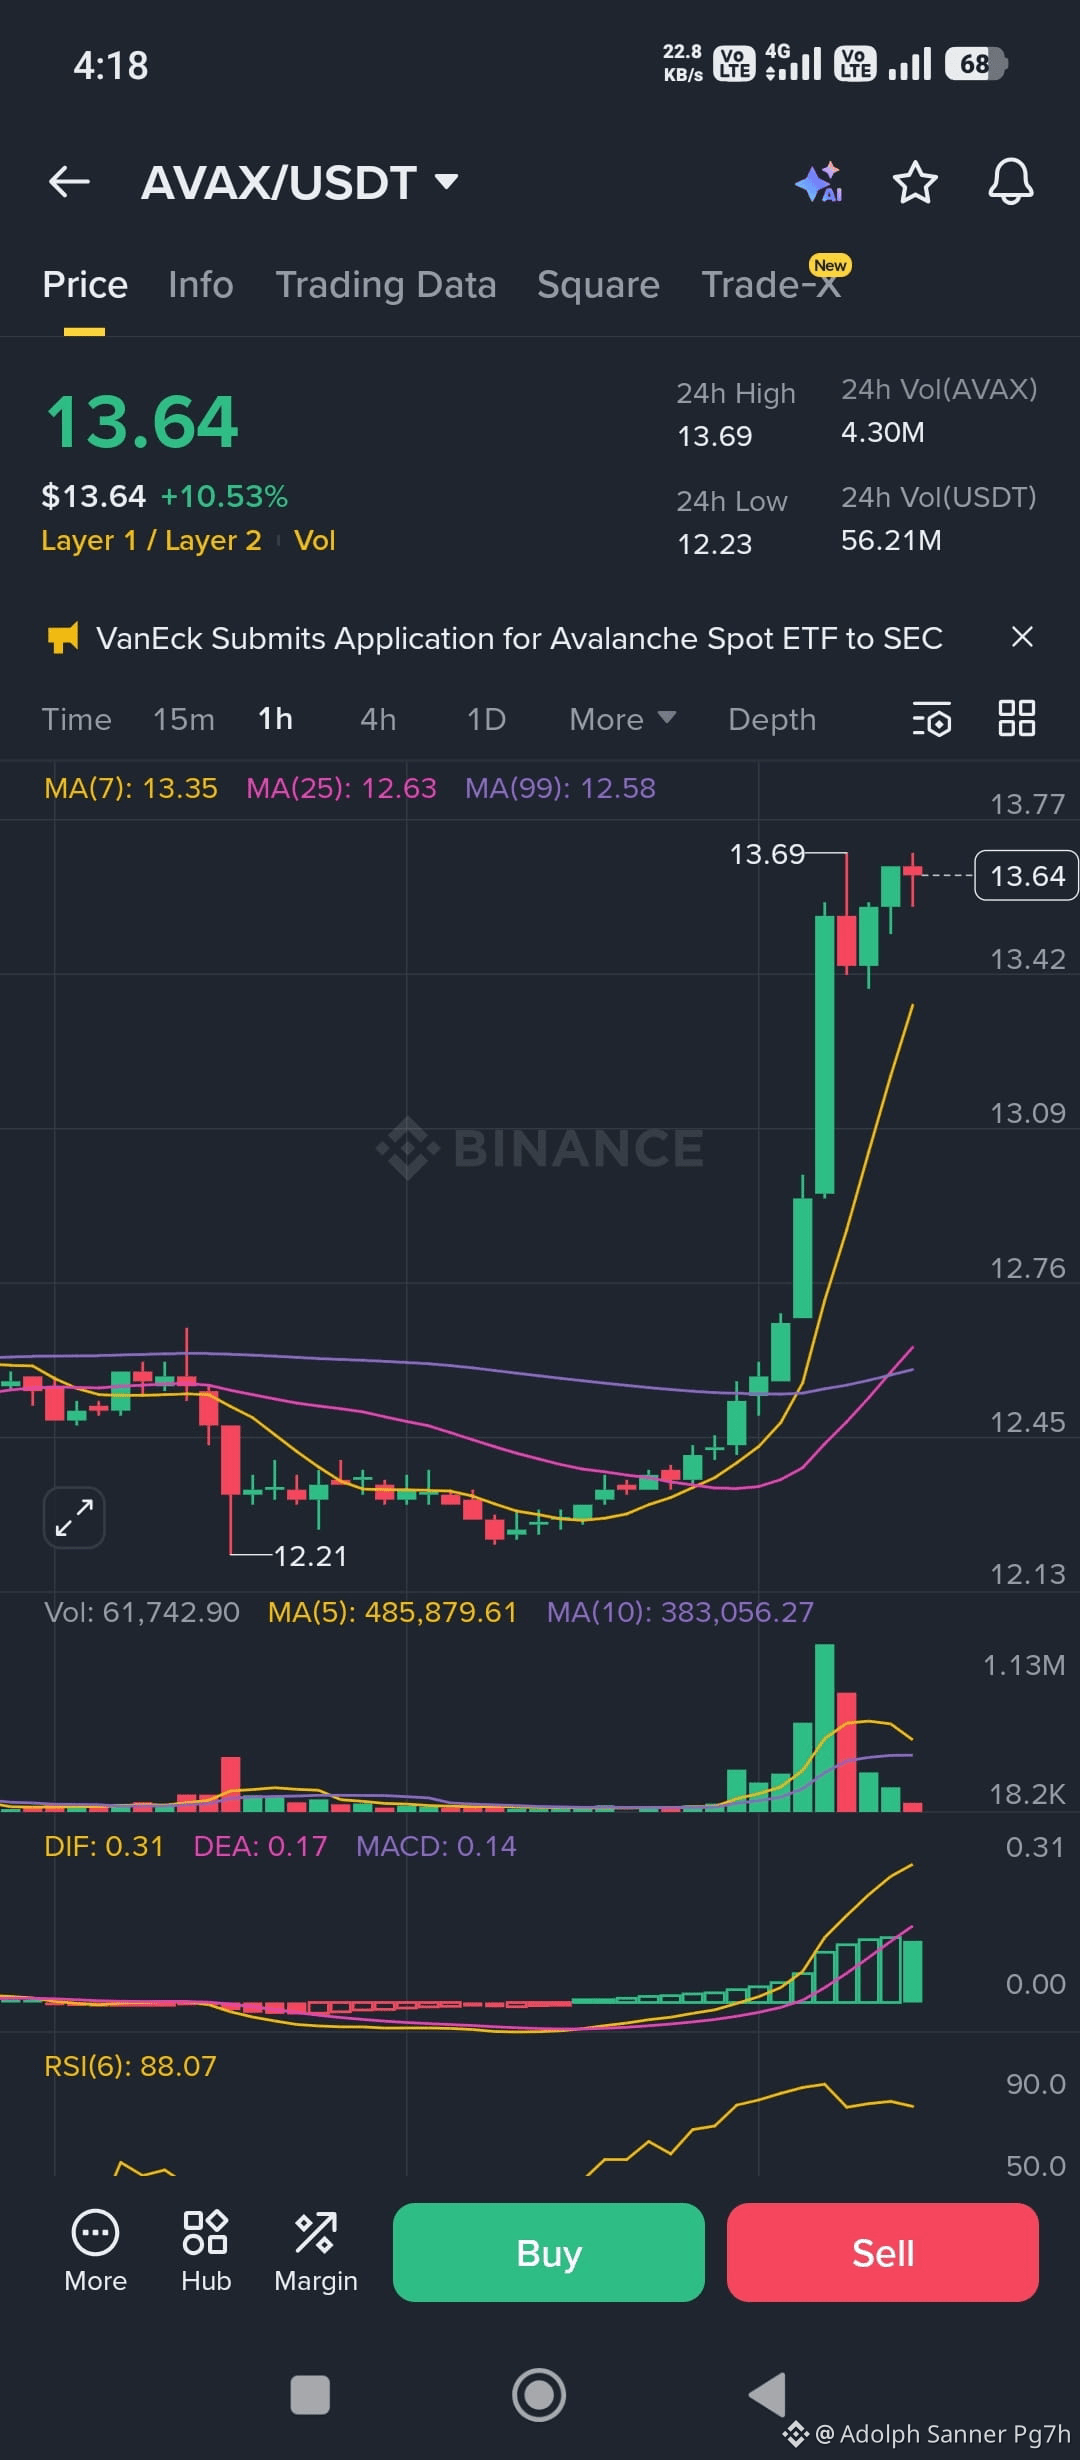
Task: Open chart indicator settings icon
Action: click(x=931, y=719)
